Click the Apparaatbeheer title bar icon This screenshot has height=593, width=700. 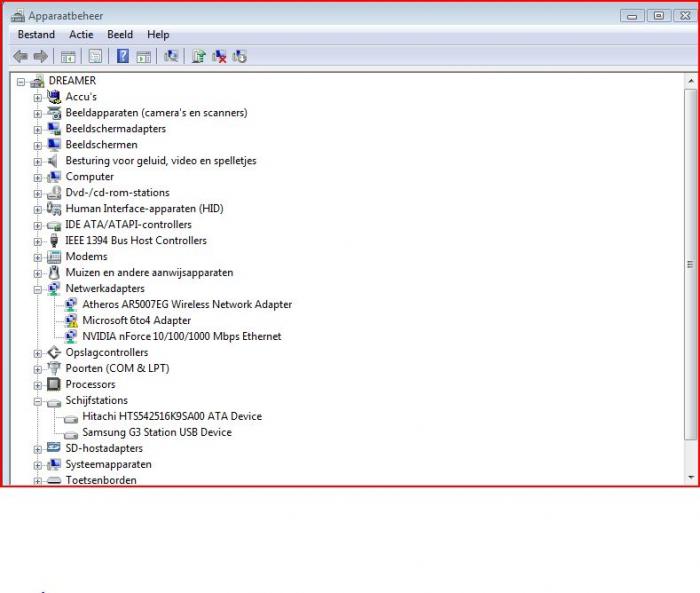coord(18,16)
